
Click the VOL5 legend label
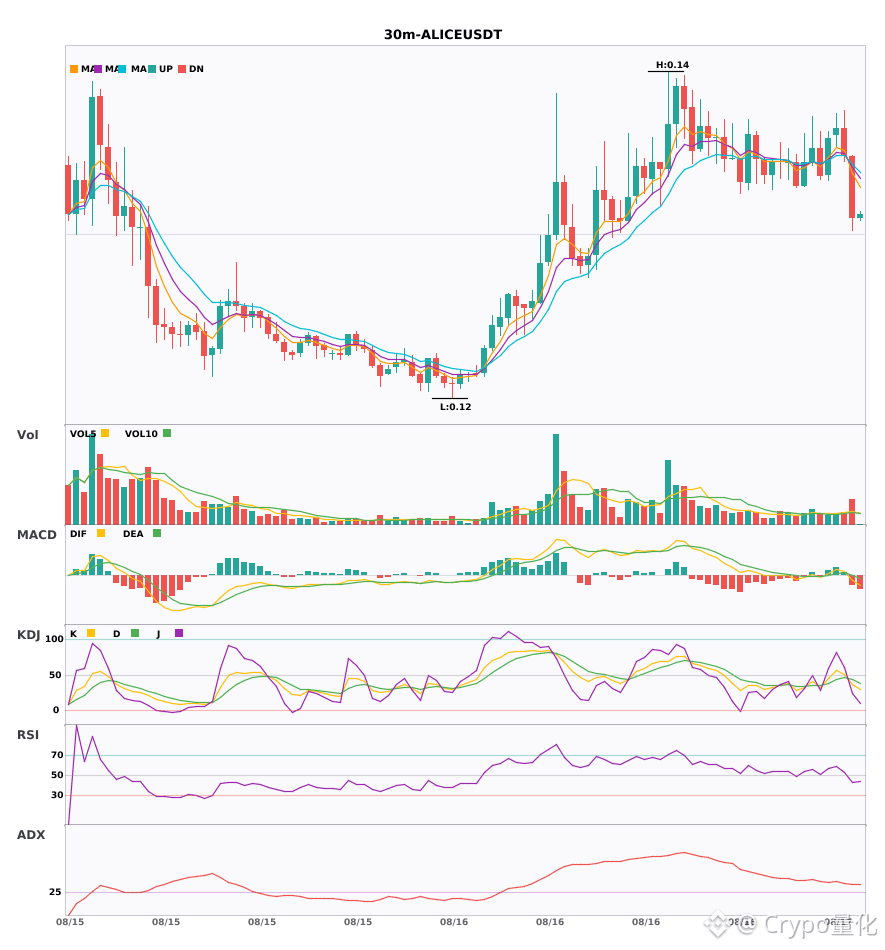[x=83, y=434]
